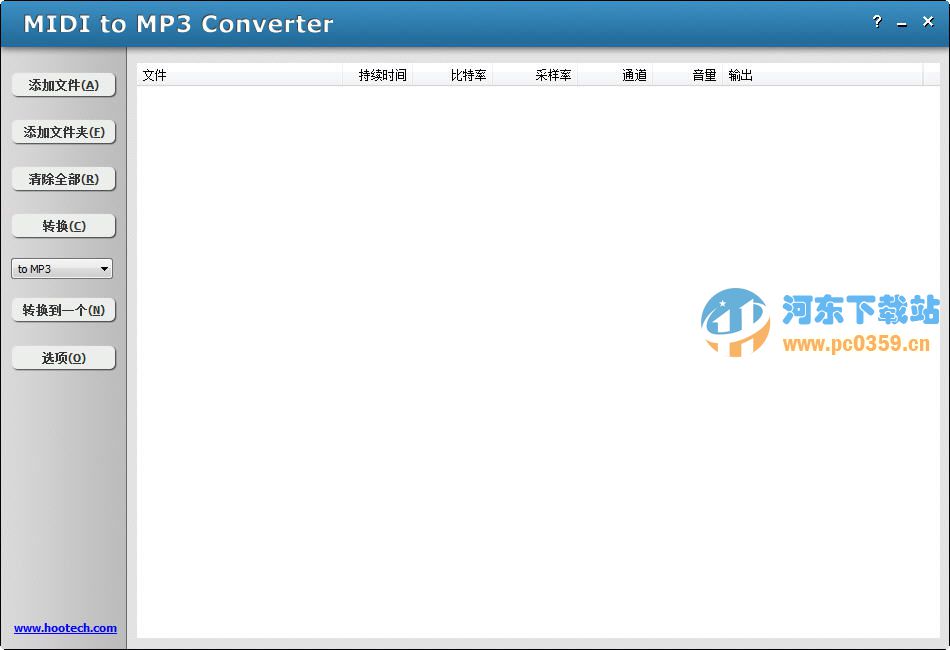Click the MIDI to MP3 Converter title bar
Image resolution: width=950 pixels, height=650 pixels.
(x=400, y=22)
